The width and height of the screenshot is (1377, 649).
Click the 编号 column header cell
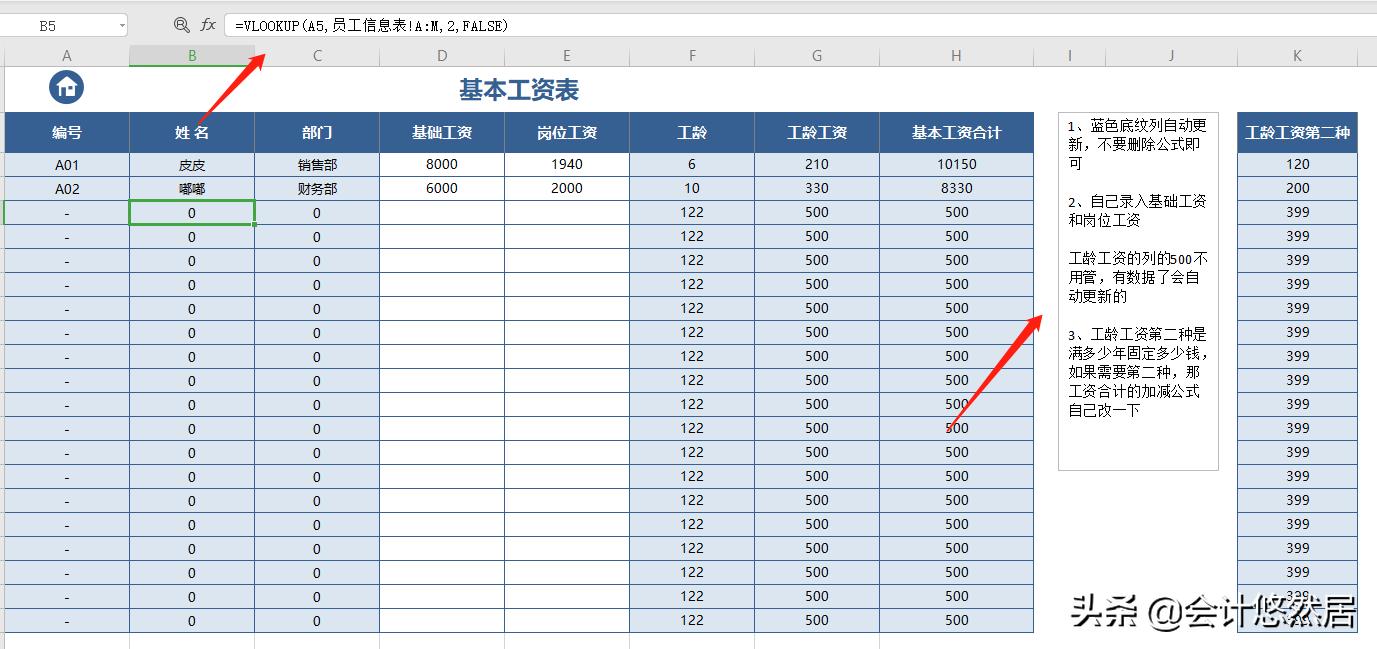(x=66, y=132)
